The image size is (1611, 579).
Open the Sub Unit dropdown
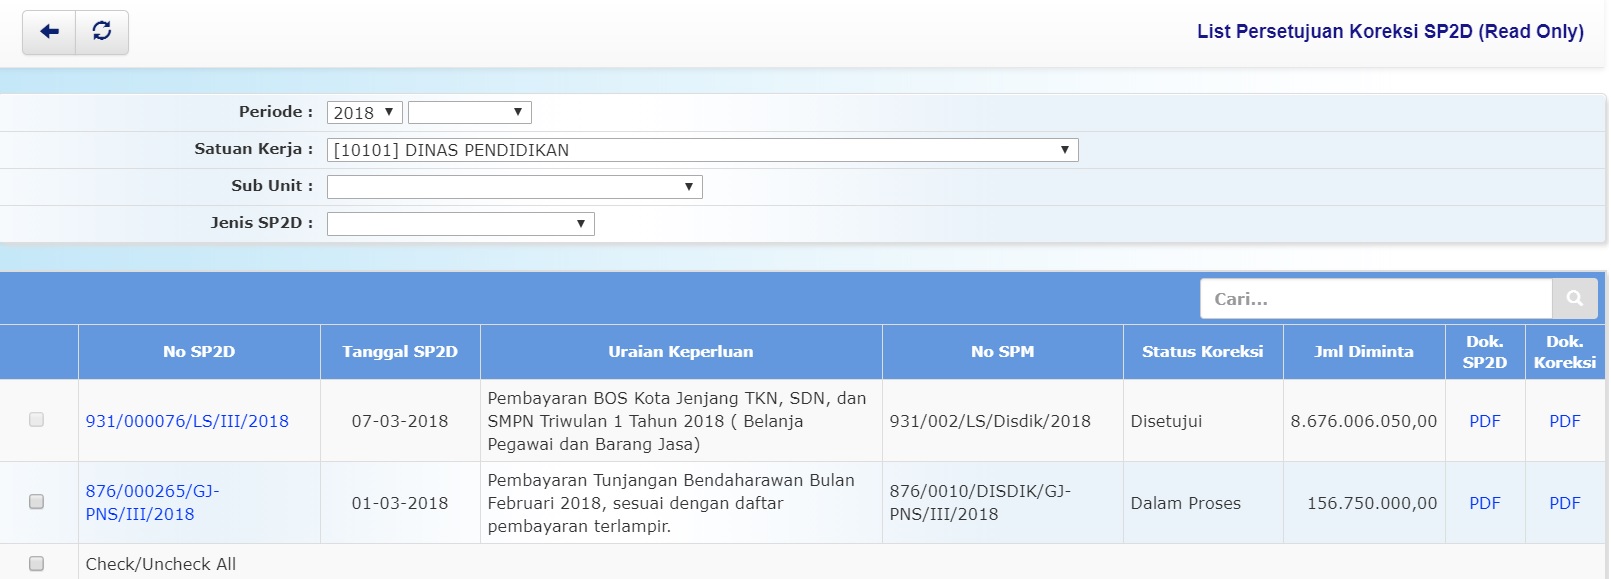pos(514,187)
